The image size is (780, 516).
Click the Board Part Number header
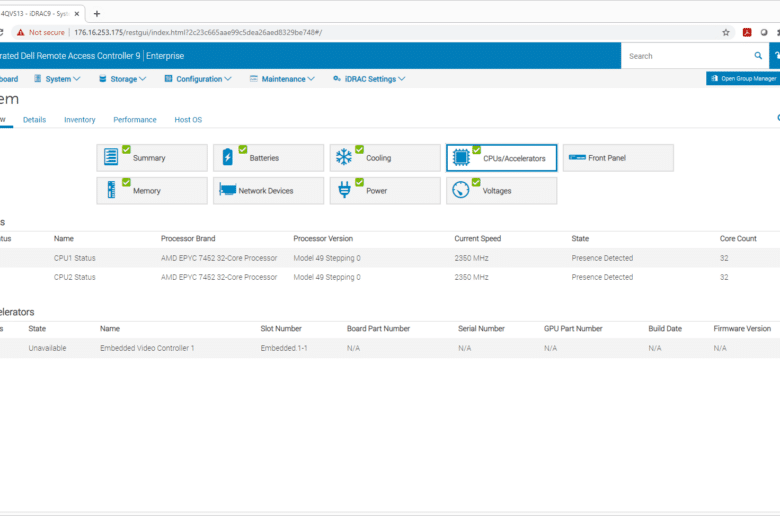click(x=378, y=328)
